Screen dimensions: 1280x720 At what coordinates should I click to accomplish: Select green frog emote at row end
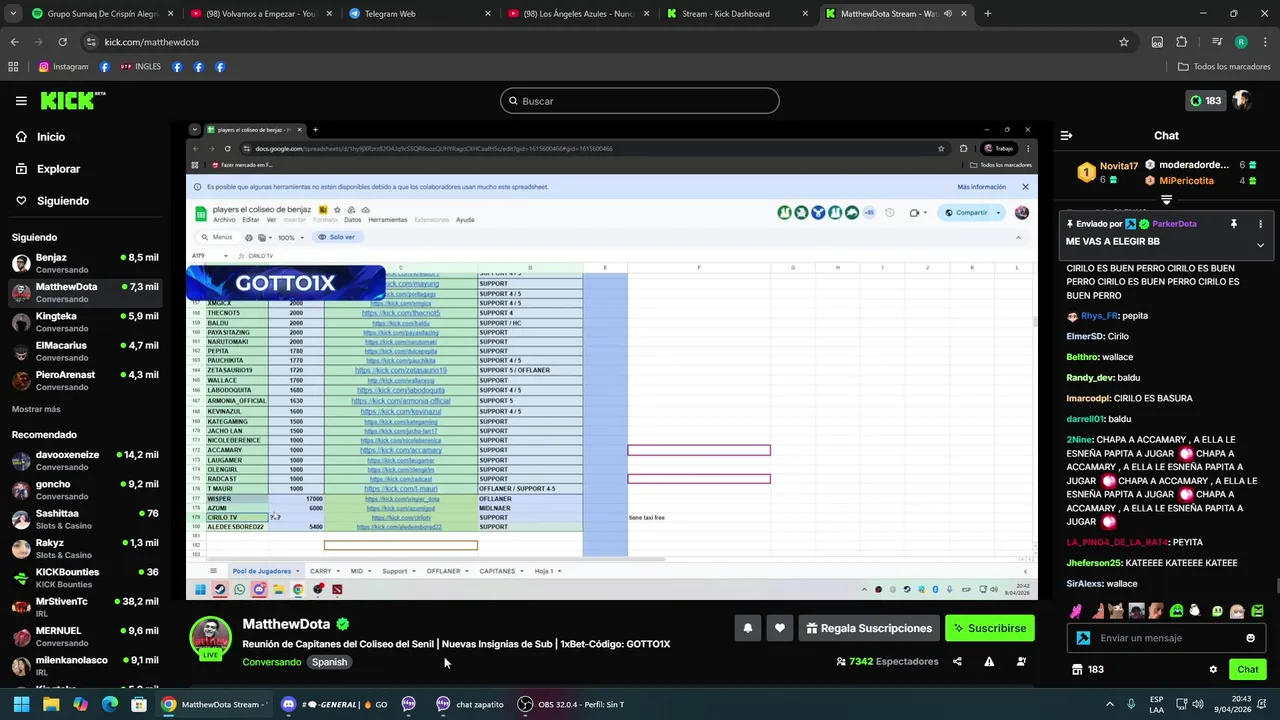(1257, 611)
